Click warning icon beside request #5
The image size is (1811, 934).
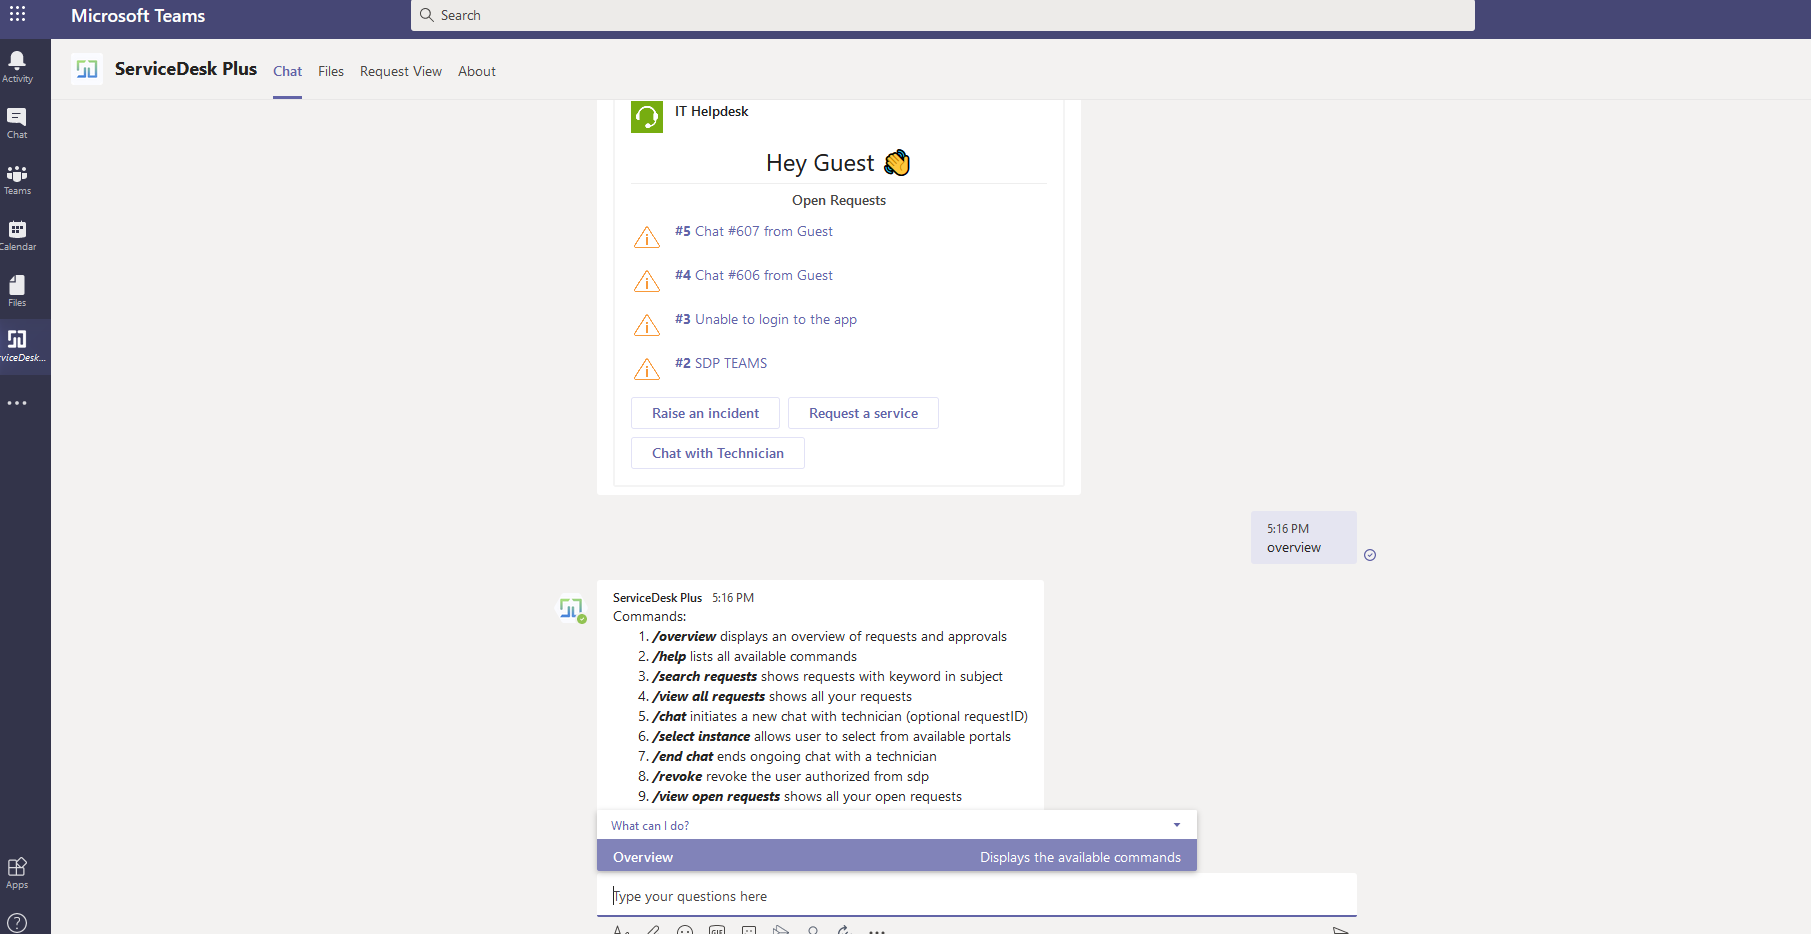pyautogui.click(x=647, y=237)
